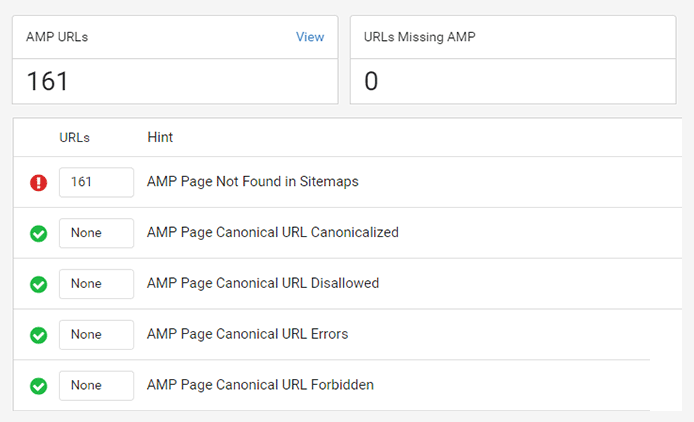Open AMP Page Not Found in Sitemaps hint
The height and width of the screenshot is (422, 694).
point(253,182)
